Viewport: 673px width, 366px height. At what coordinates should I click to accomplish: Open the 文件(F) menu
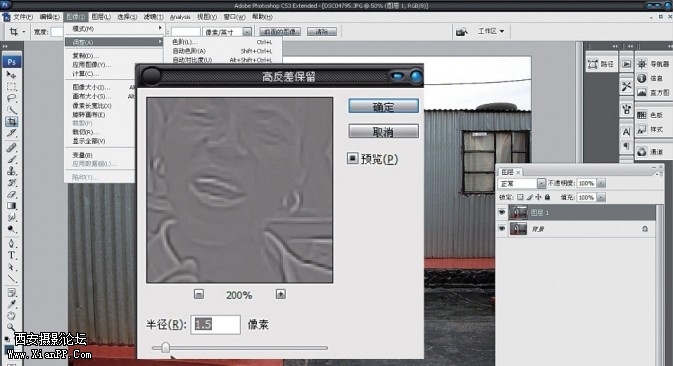tap(23, 17)
